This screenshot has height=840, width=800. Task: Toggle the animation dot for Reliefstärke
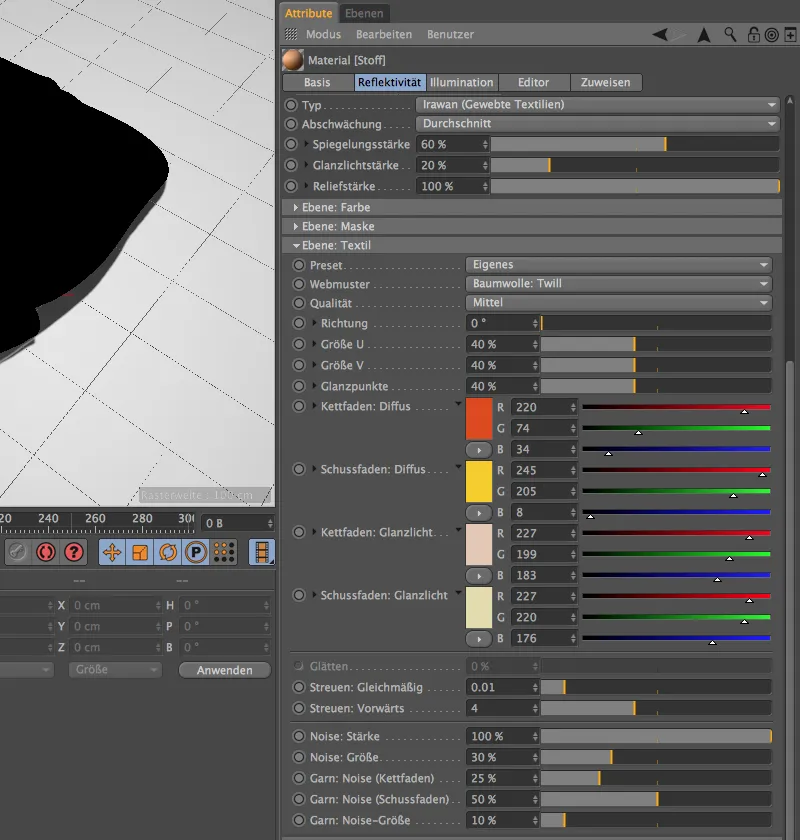(290, 186)
